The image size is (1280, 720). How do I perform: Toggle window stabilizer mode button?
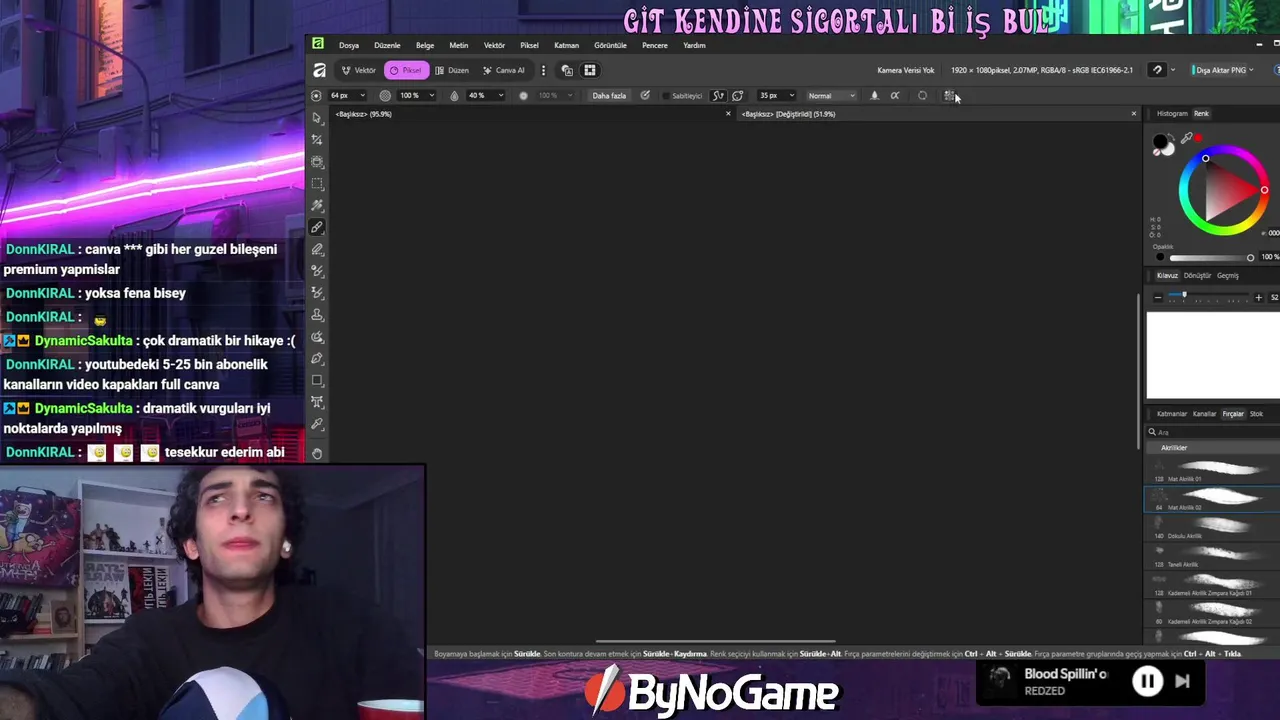(x=738, y=96)
